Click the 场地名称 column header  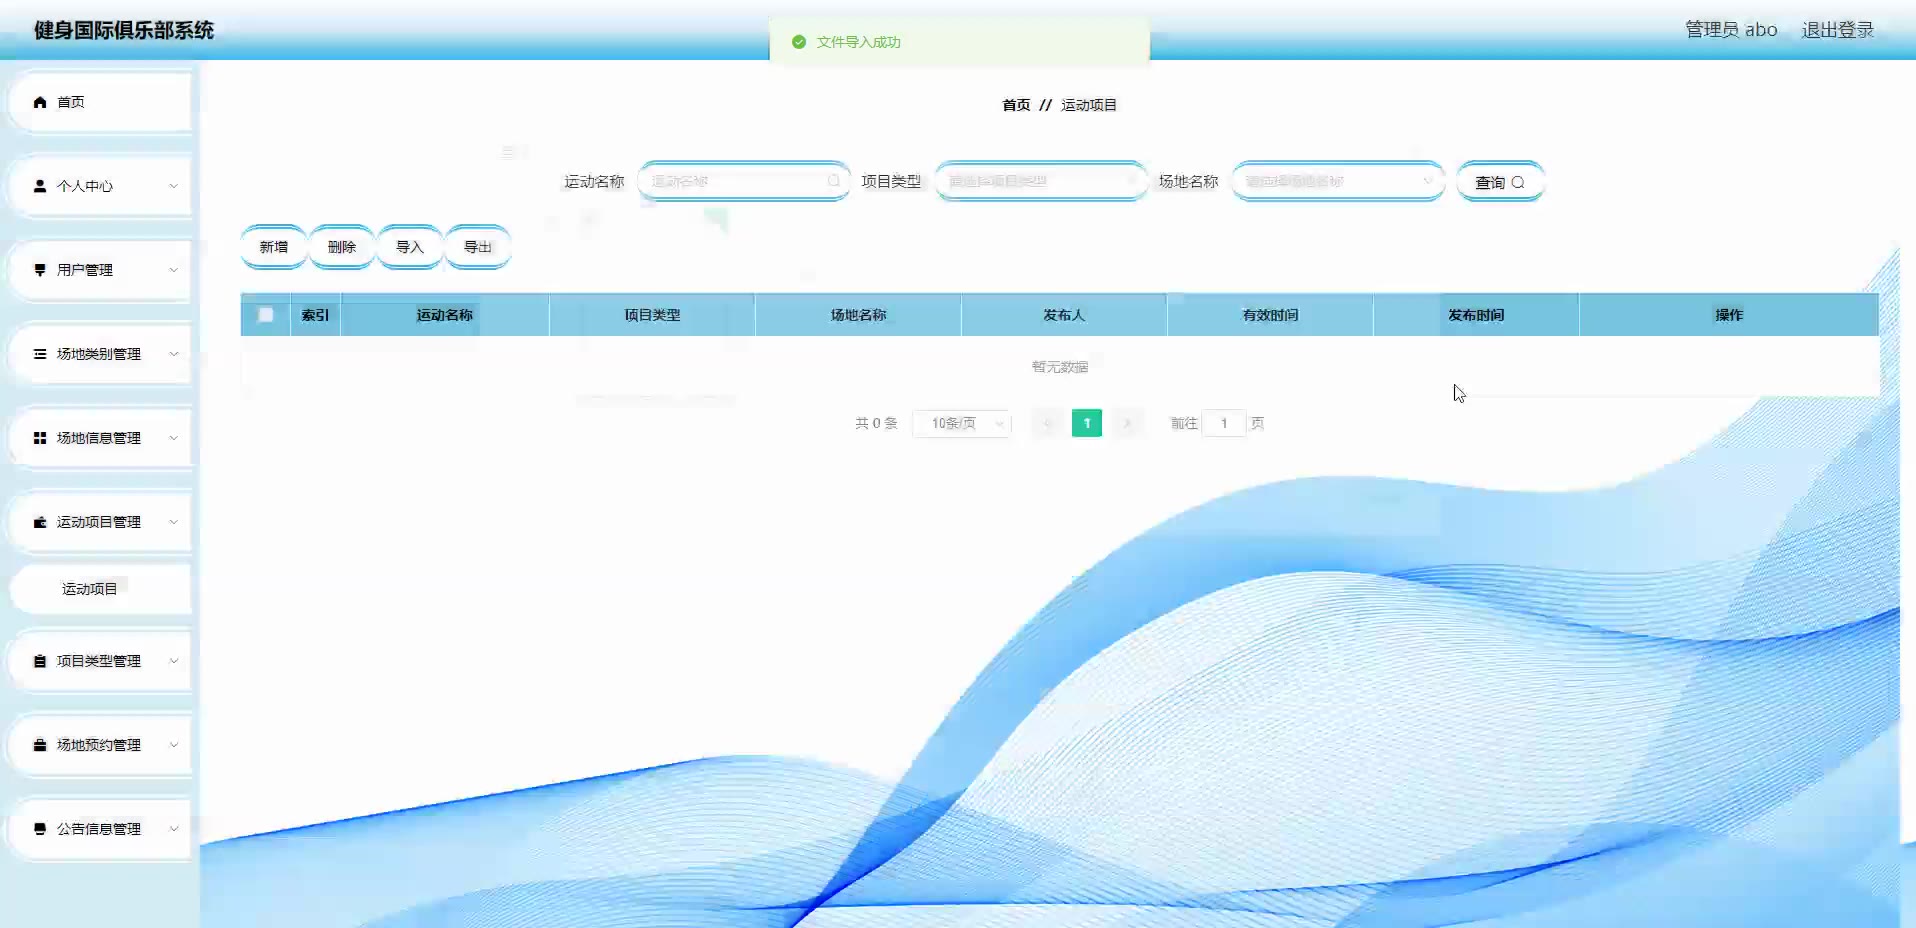(858, 315)
